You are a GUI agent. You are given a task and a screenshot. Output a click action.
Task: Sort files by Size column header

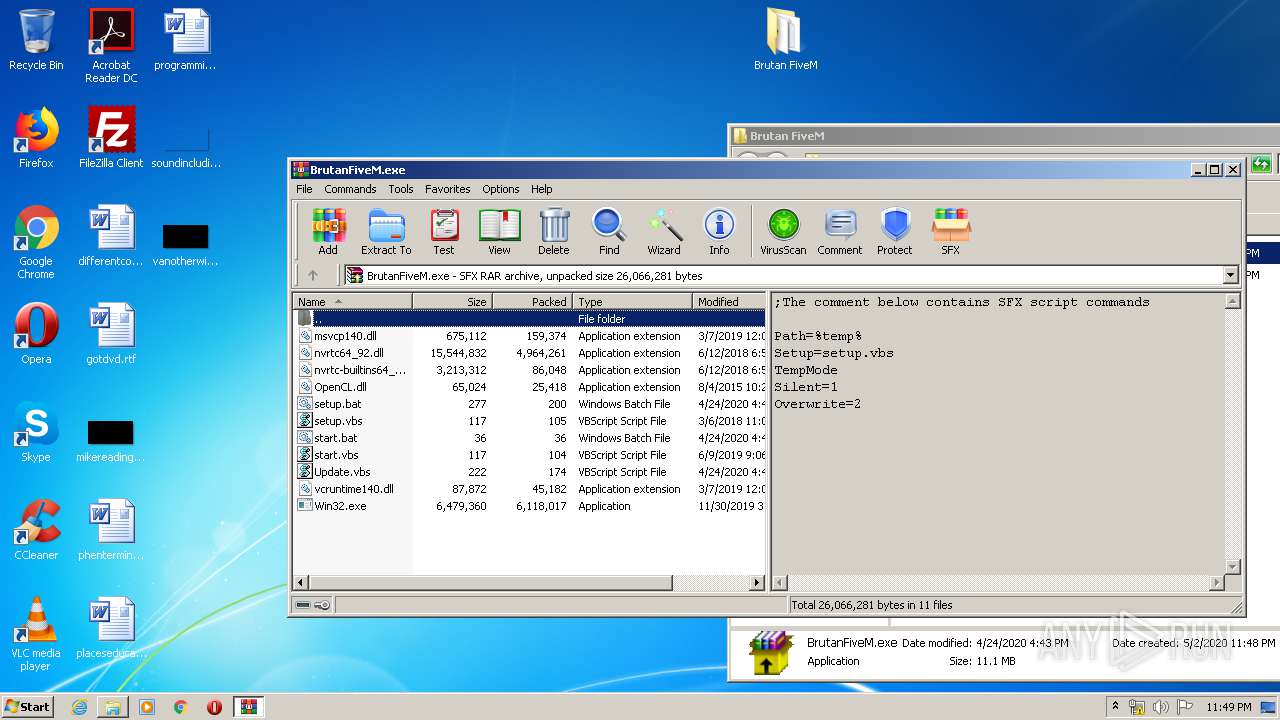pyautogui.click(x=452, y=301)
